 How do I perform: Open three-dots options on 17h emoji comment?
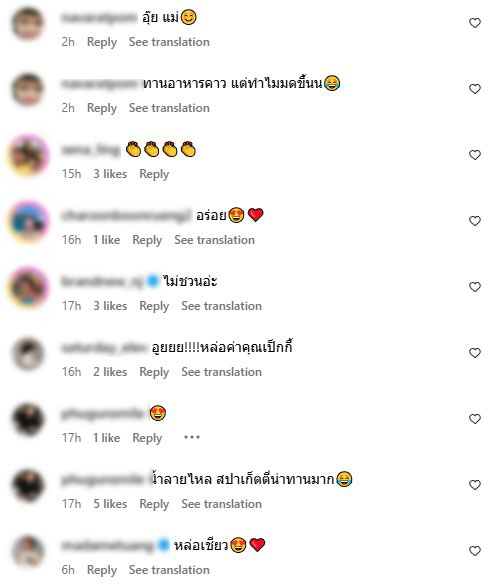[x=192, y=437]
